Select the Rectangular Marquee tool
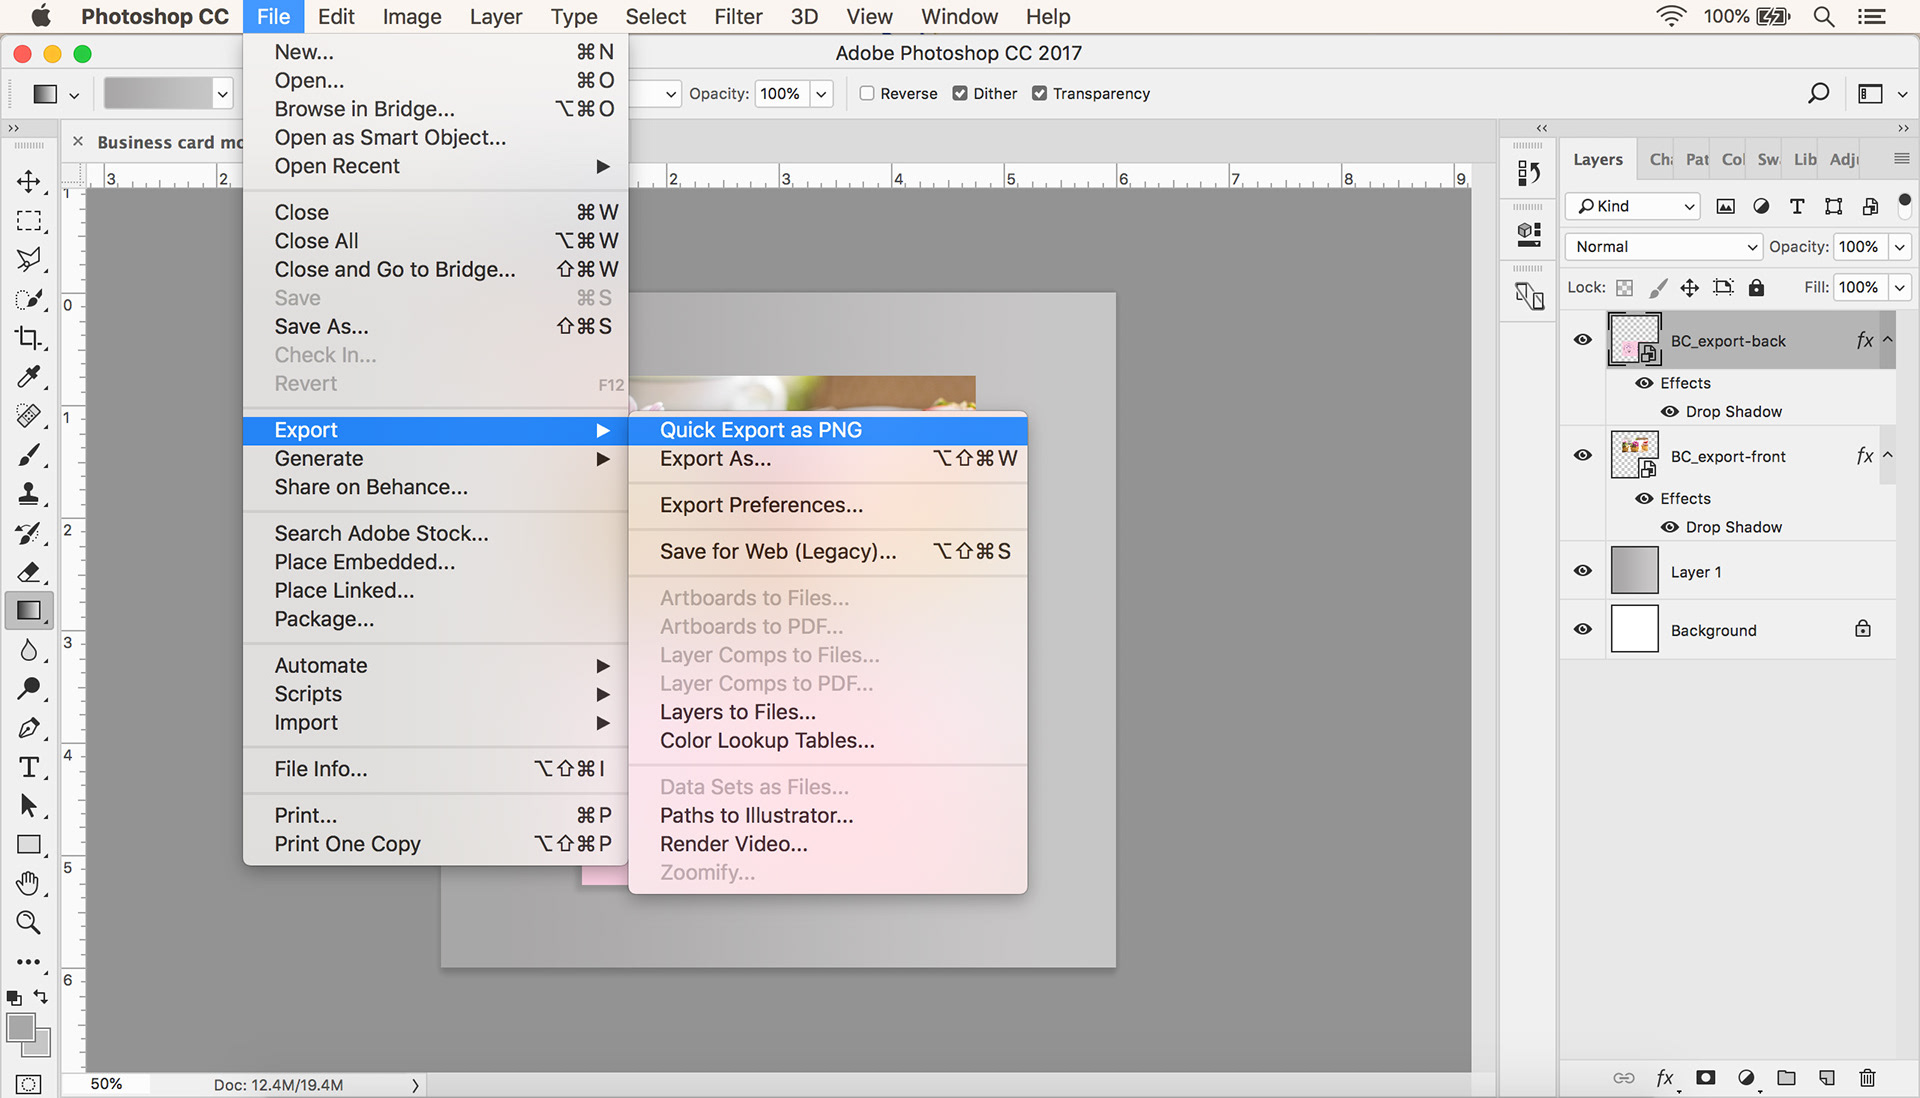The height and width of the screenshot is (1098, 1920). point(29,220)
